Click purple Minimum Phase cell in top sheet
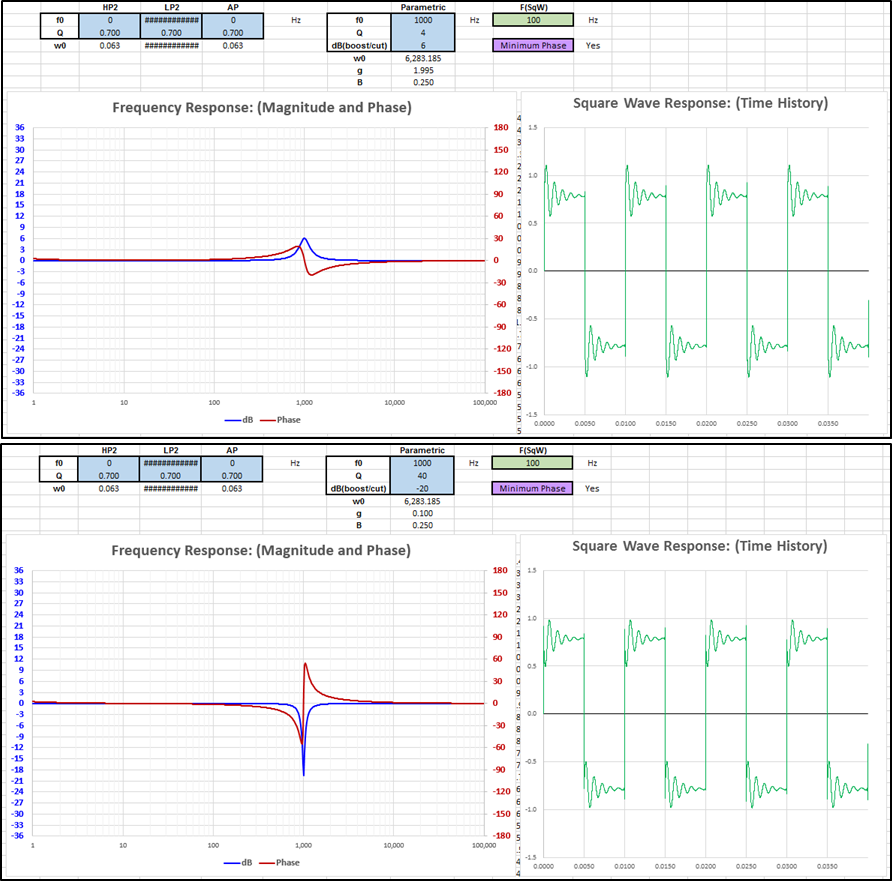 (533, 46)
